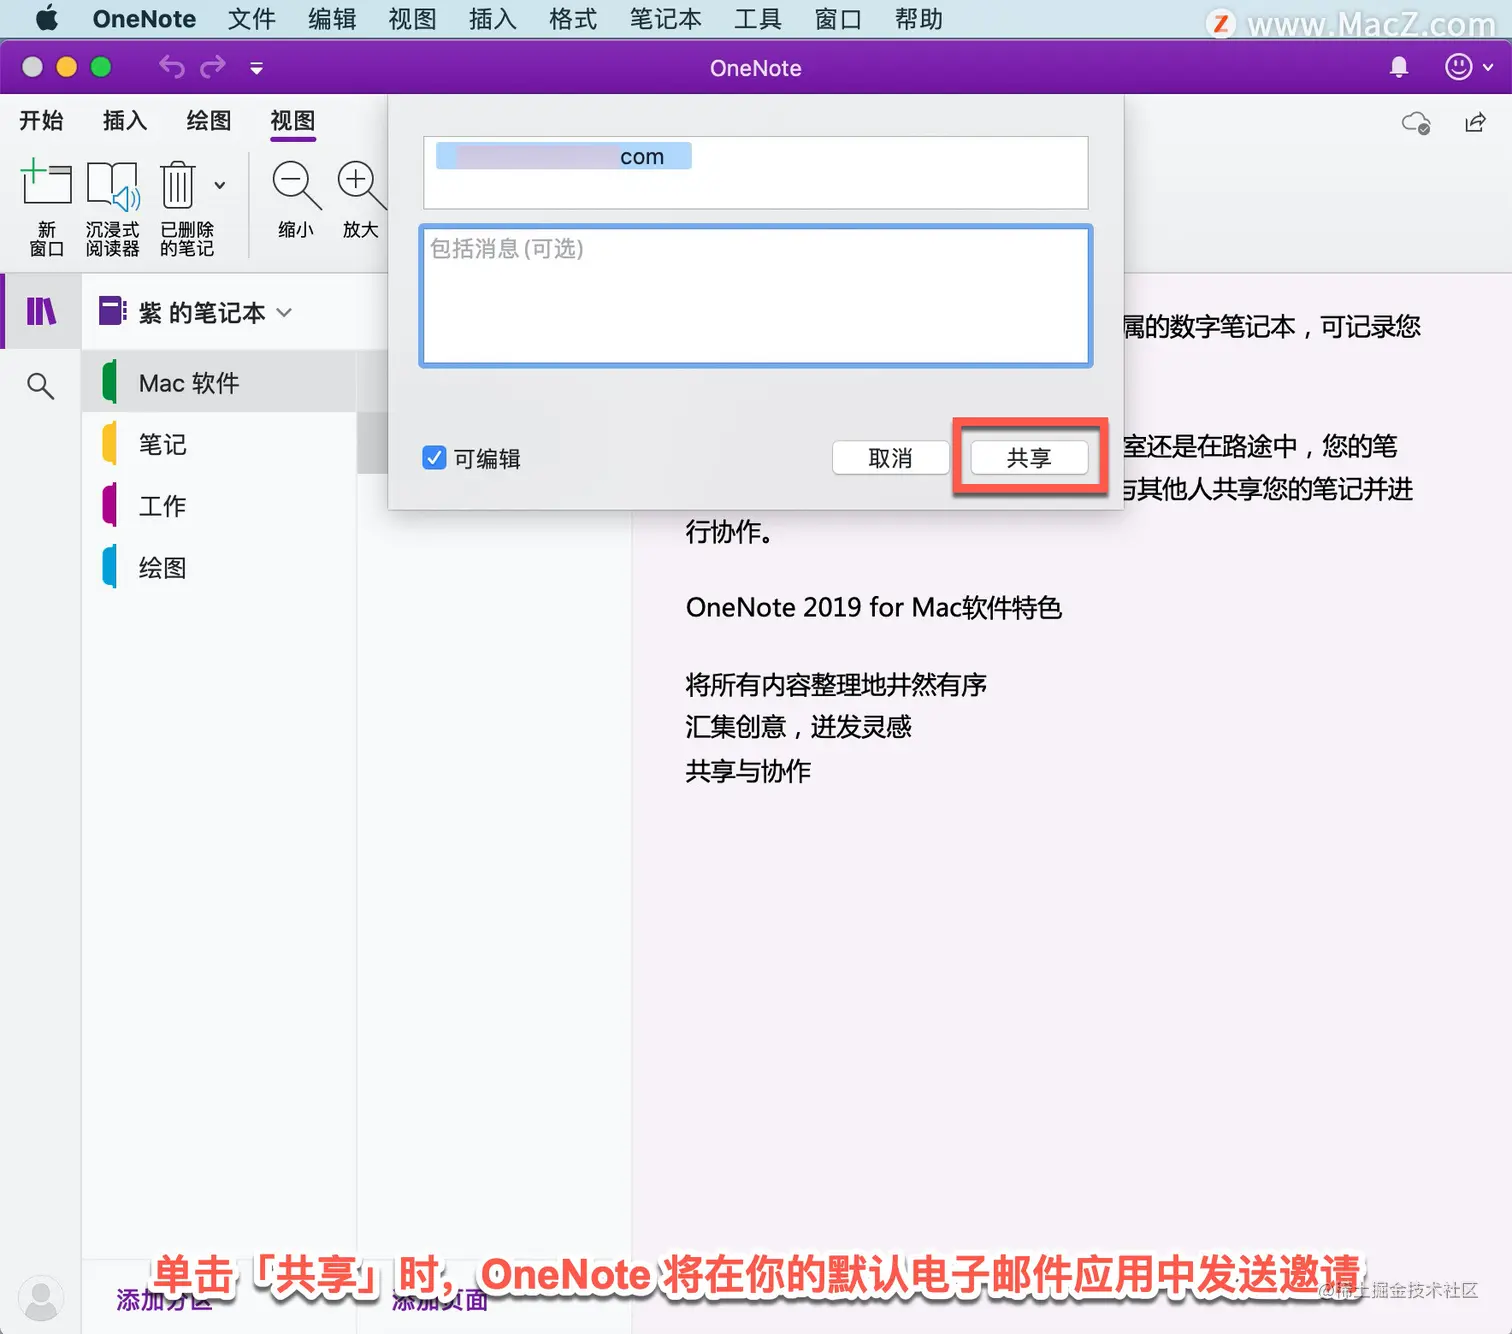
Task: Expand the arrow next to smiley icon
Action: (x=1488, y=68)
